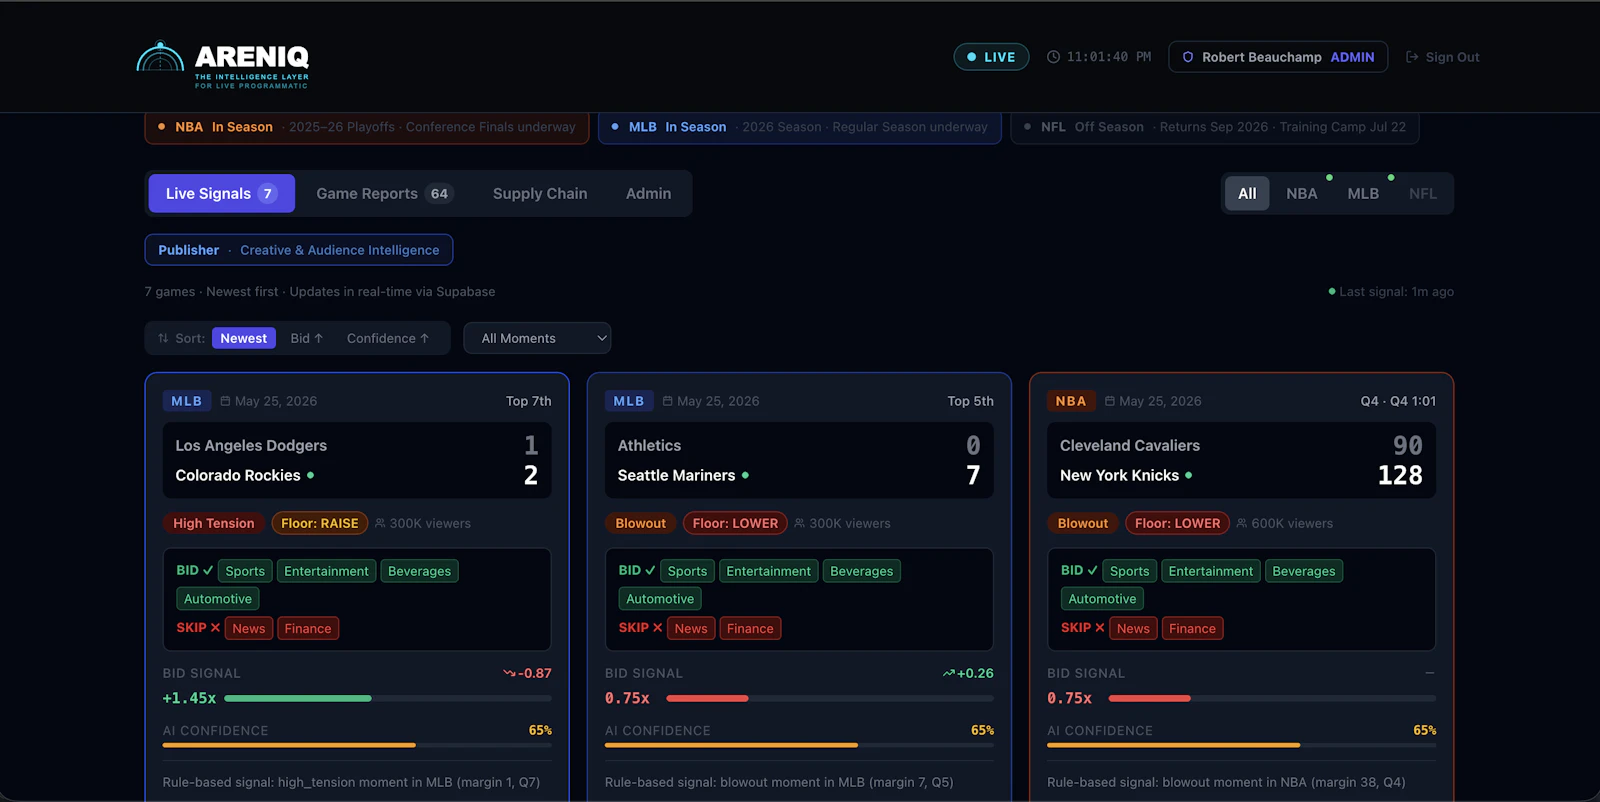Sort signals by Confidence ascending
1600x802 pixels.
388,338
